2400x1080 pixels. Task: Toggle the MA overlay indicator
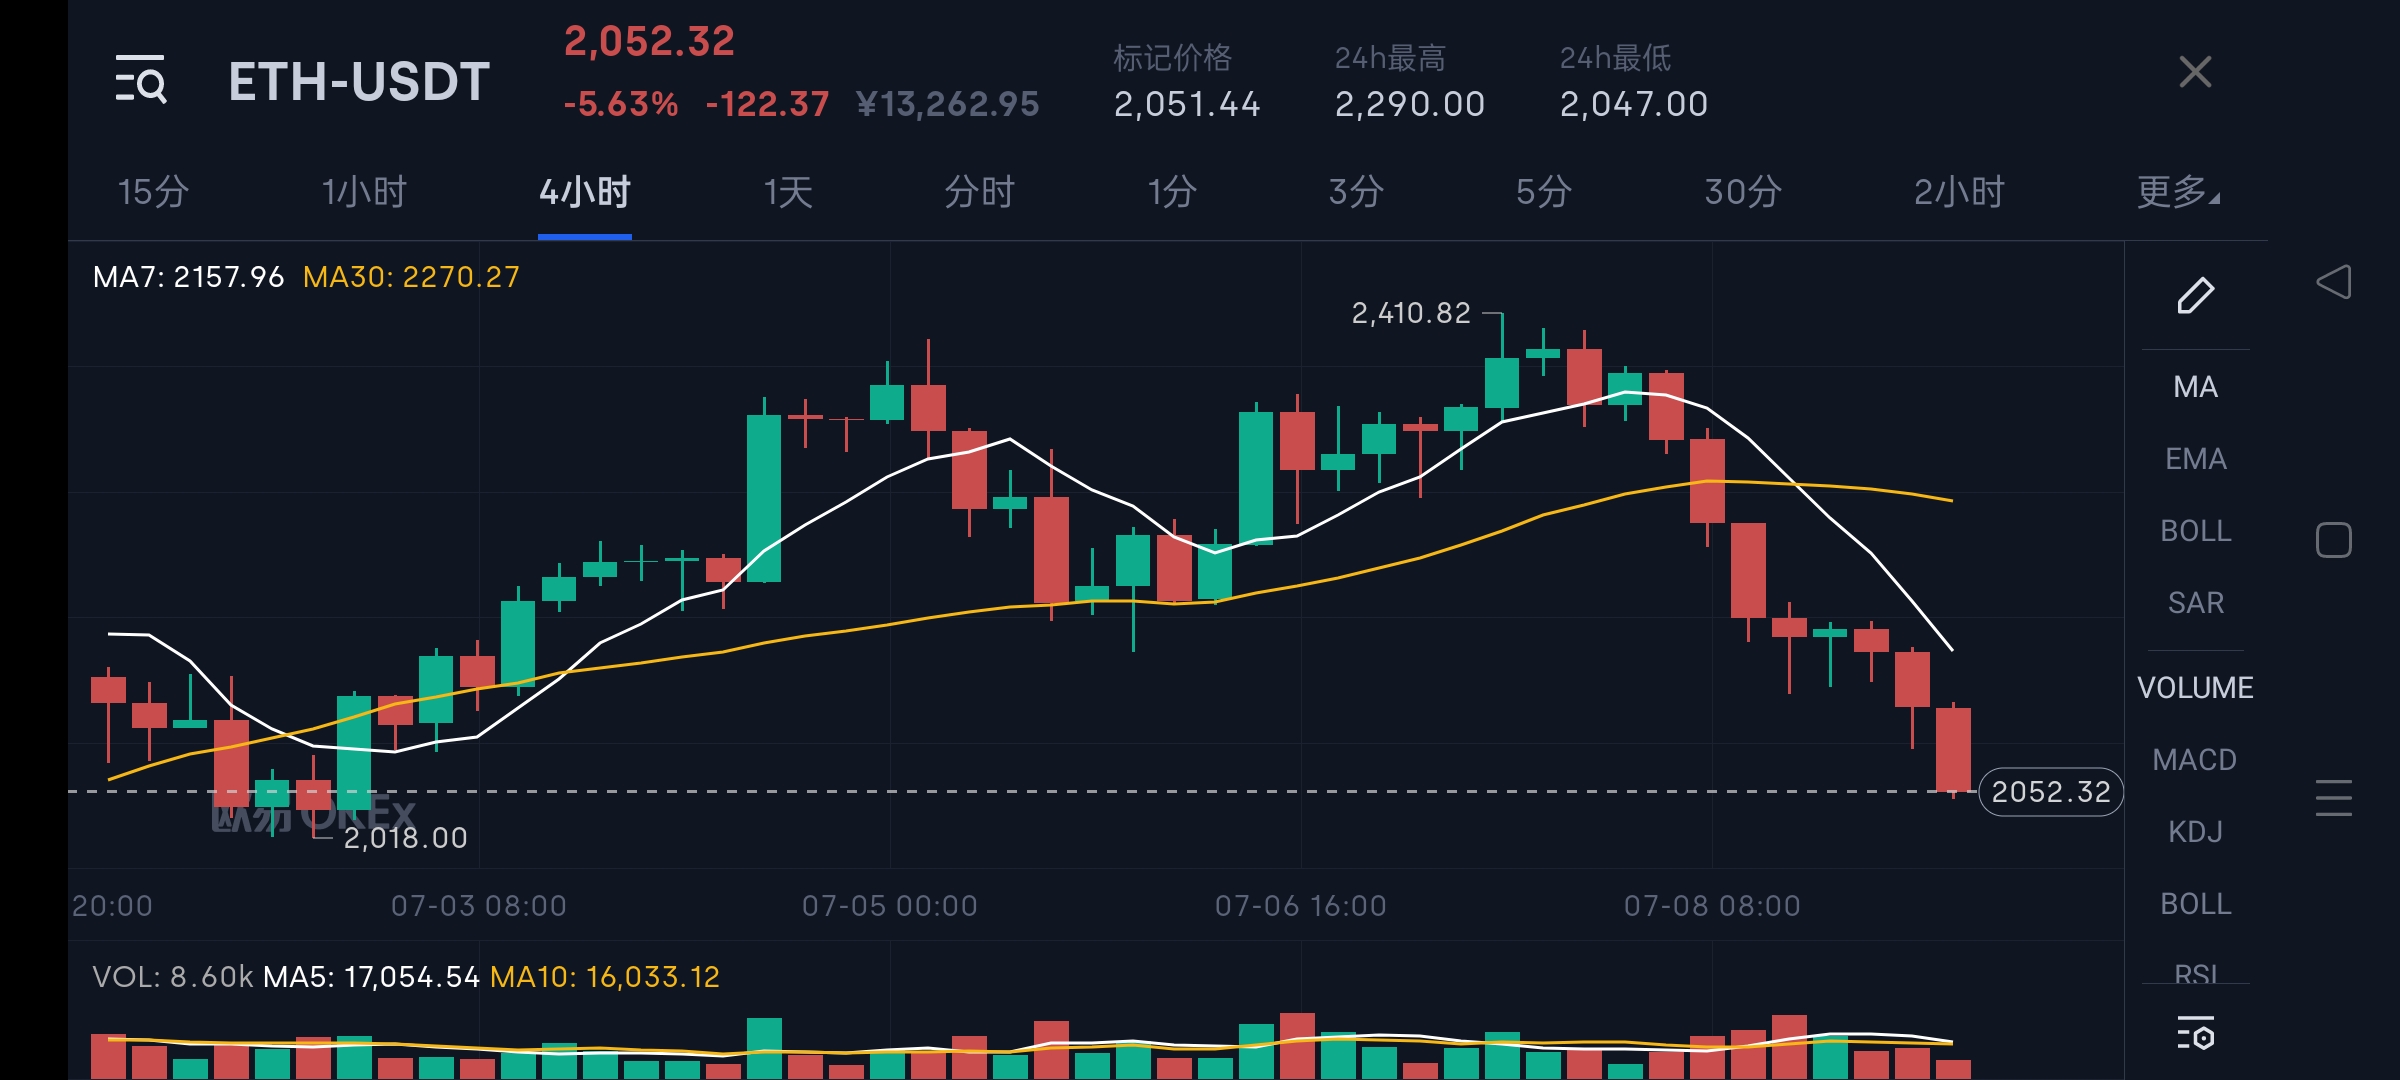coord(2195,387)
